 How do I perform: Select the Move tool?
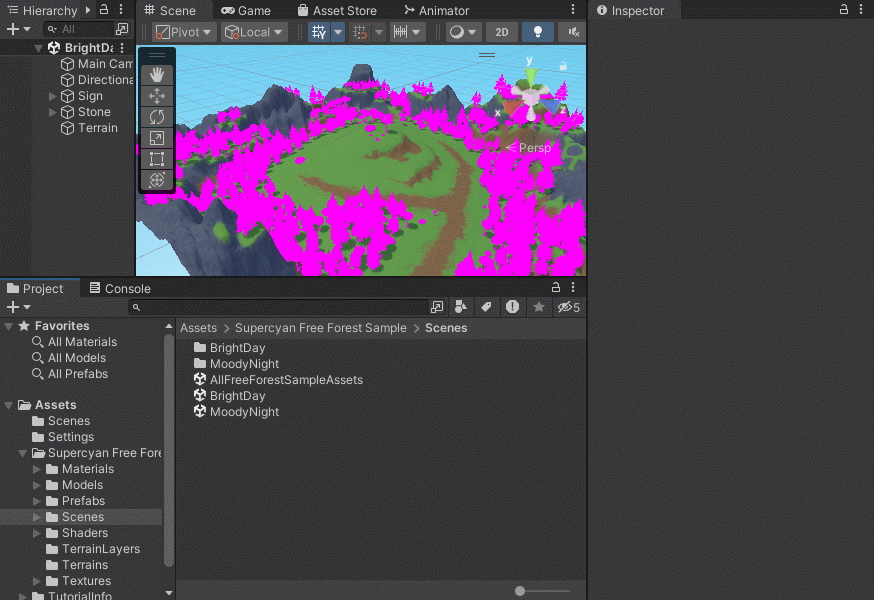pos(157,96)
